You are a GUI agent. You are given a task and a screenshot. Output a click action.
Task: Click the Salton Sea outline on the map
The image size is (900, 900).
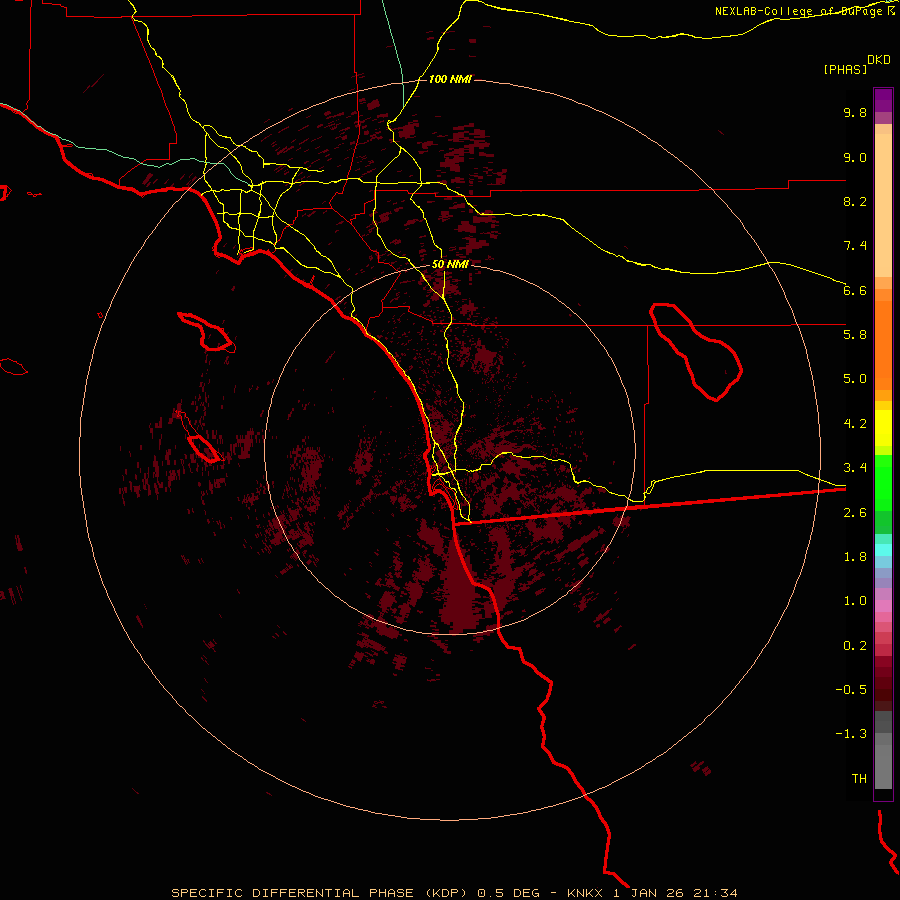(x=696, y=351)
